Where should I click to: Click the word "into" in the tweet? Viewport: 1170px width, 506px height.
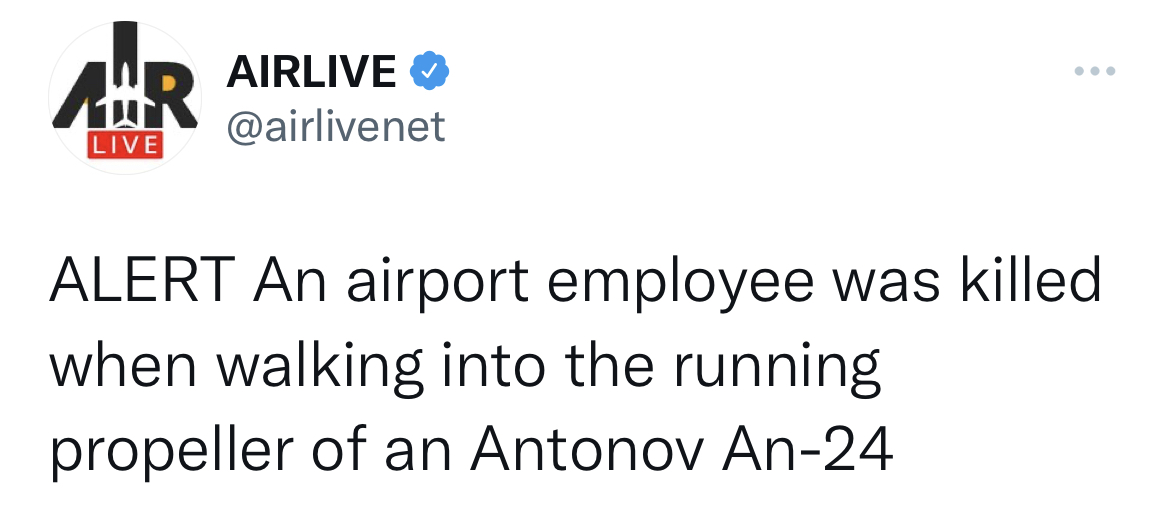point(483,367)
